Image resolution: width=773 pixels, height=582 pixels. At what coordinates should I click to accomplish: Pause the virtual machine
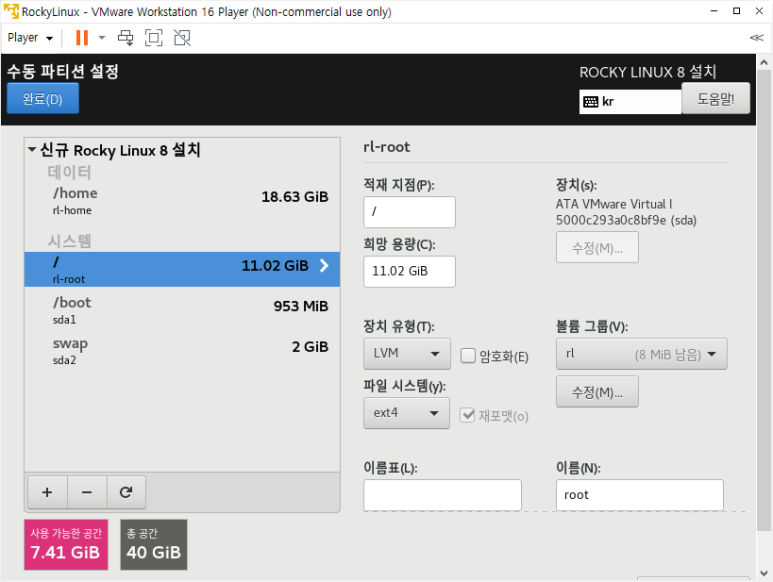pyautogui.click(x=82, y=38)
